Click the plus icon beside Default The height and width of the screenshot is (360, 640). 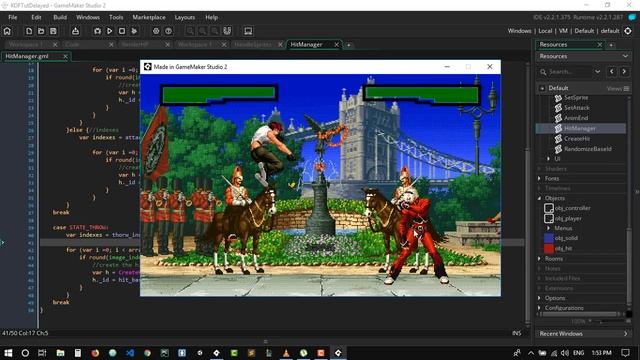(542, 88)
